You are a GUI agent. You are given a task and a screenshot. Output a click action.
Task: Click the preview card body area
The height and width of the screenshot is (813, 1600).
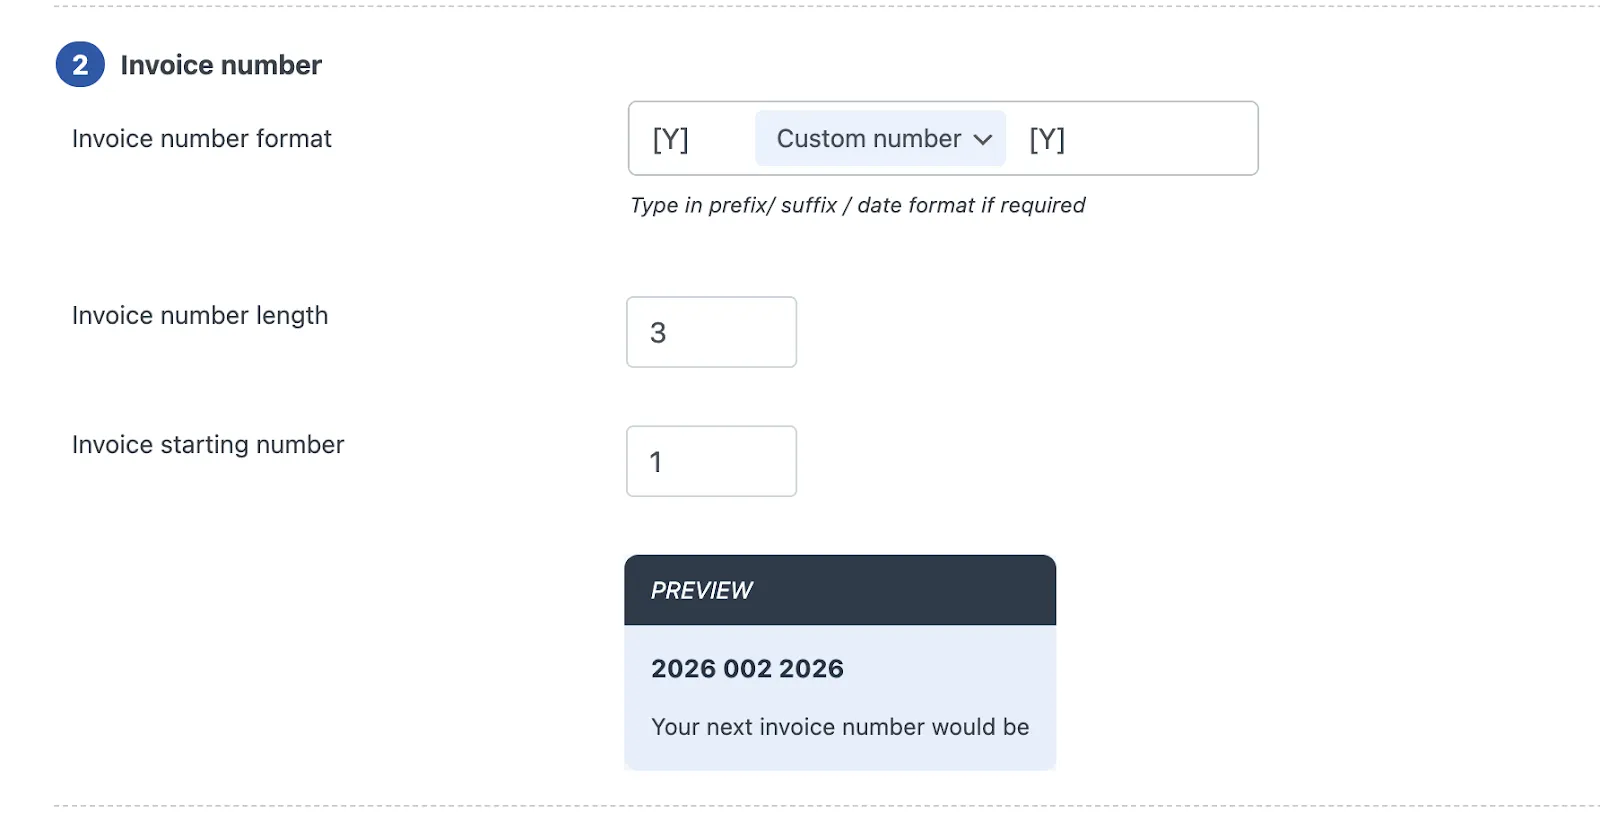pyautogui.click(x=839, y=695)
